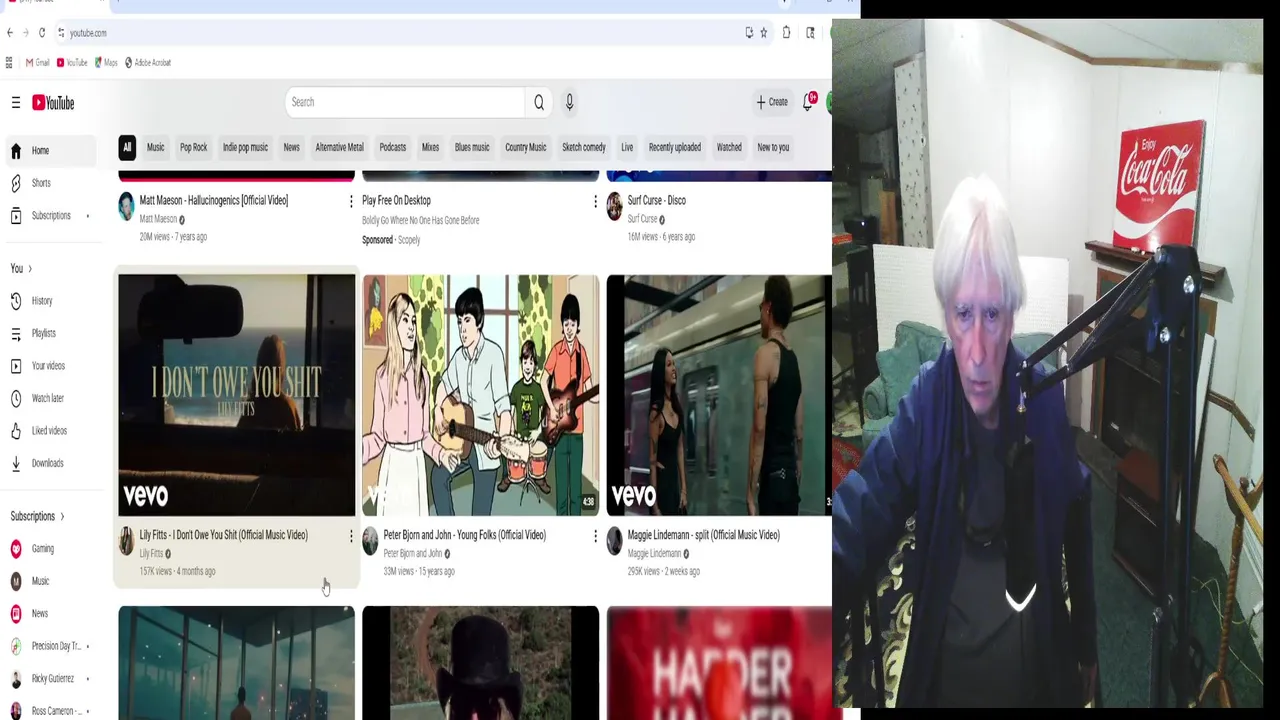Open Liked videos in the sidebar
The image size is (1280, 720).
coord(50,431)
